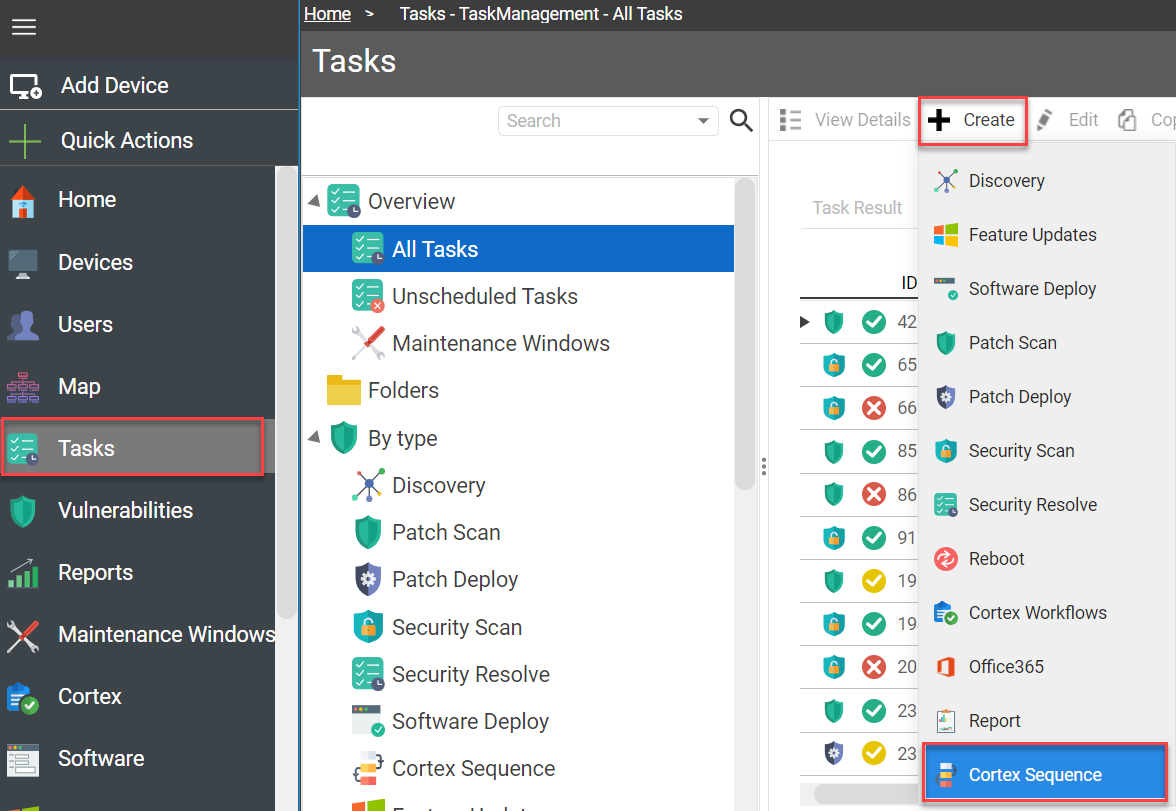
Task: Collapse the Overview tree node
Action: [314, 201]
